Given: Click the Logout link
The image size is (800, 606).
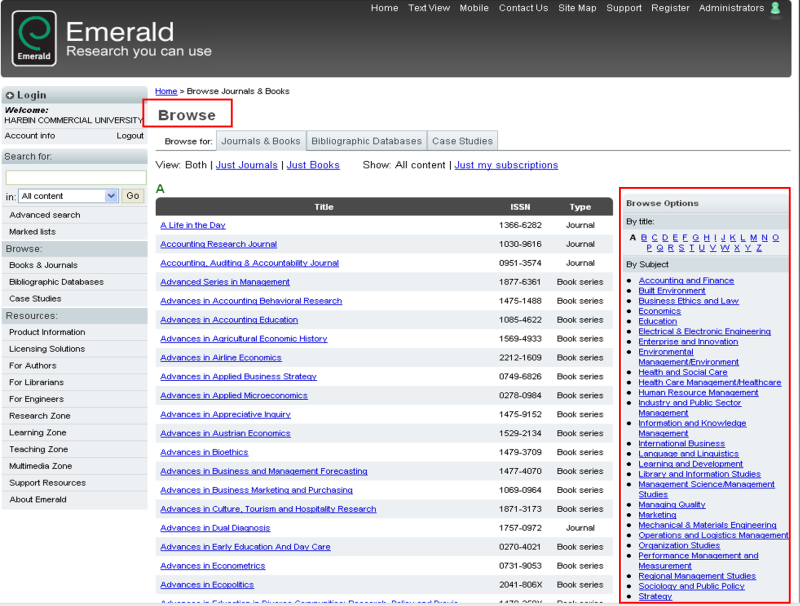Looking at the screenshot, I should tap(130, 136).
